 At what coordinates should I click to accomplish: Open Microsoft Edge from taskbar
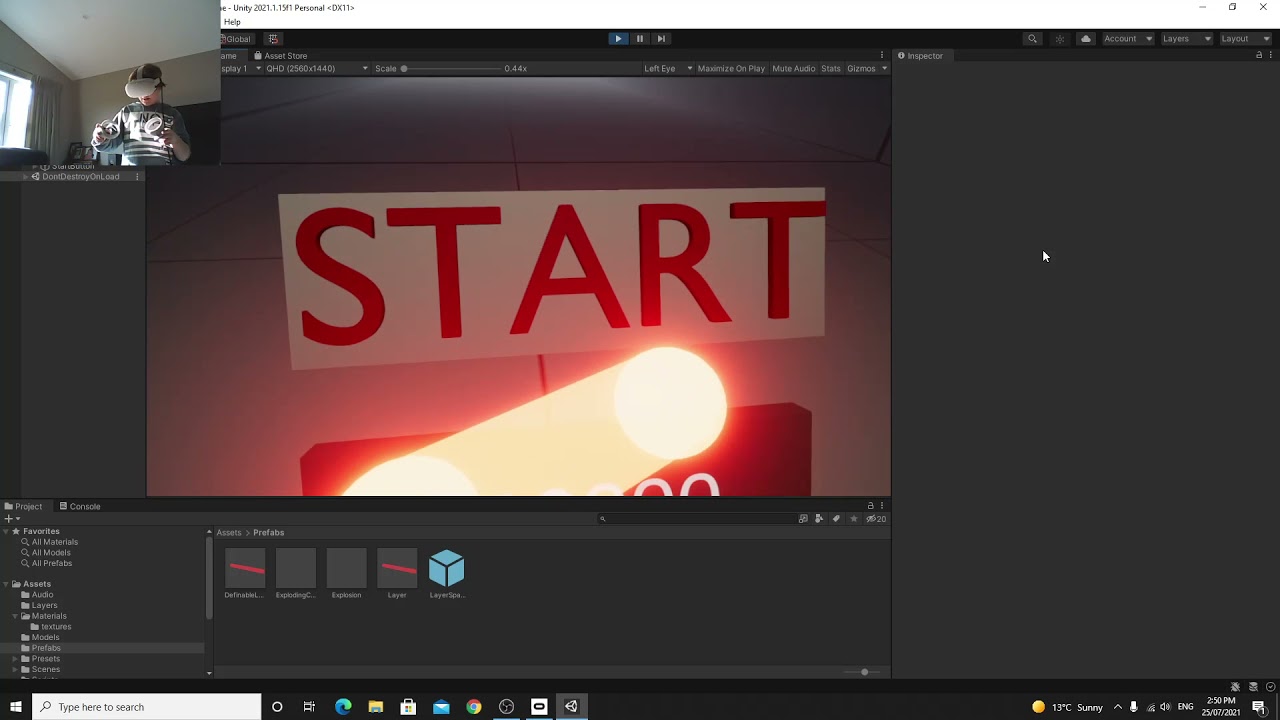tap(343, 707)
